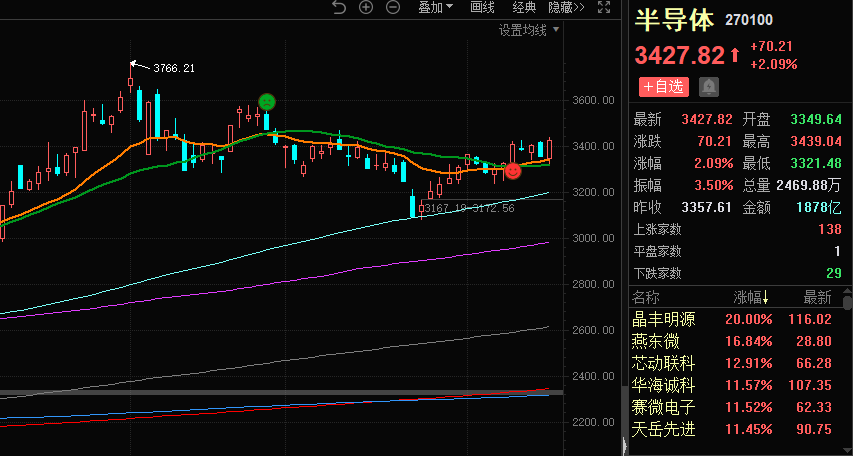
Task: Select stock 华海诚科 in the list
Action: tap(664, 386)
